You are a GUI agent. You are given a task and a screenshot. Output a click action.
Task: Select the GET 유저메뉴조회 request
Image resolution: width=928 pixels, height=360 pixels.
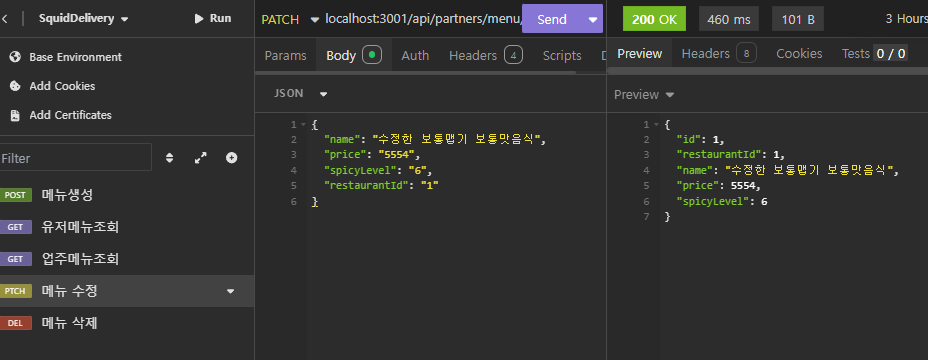coord(127,227)
